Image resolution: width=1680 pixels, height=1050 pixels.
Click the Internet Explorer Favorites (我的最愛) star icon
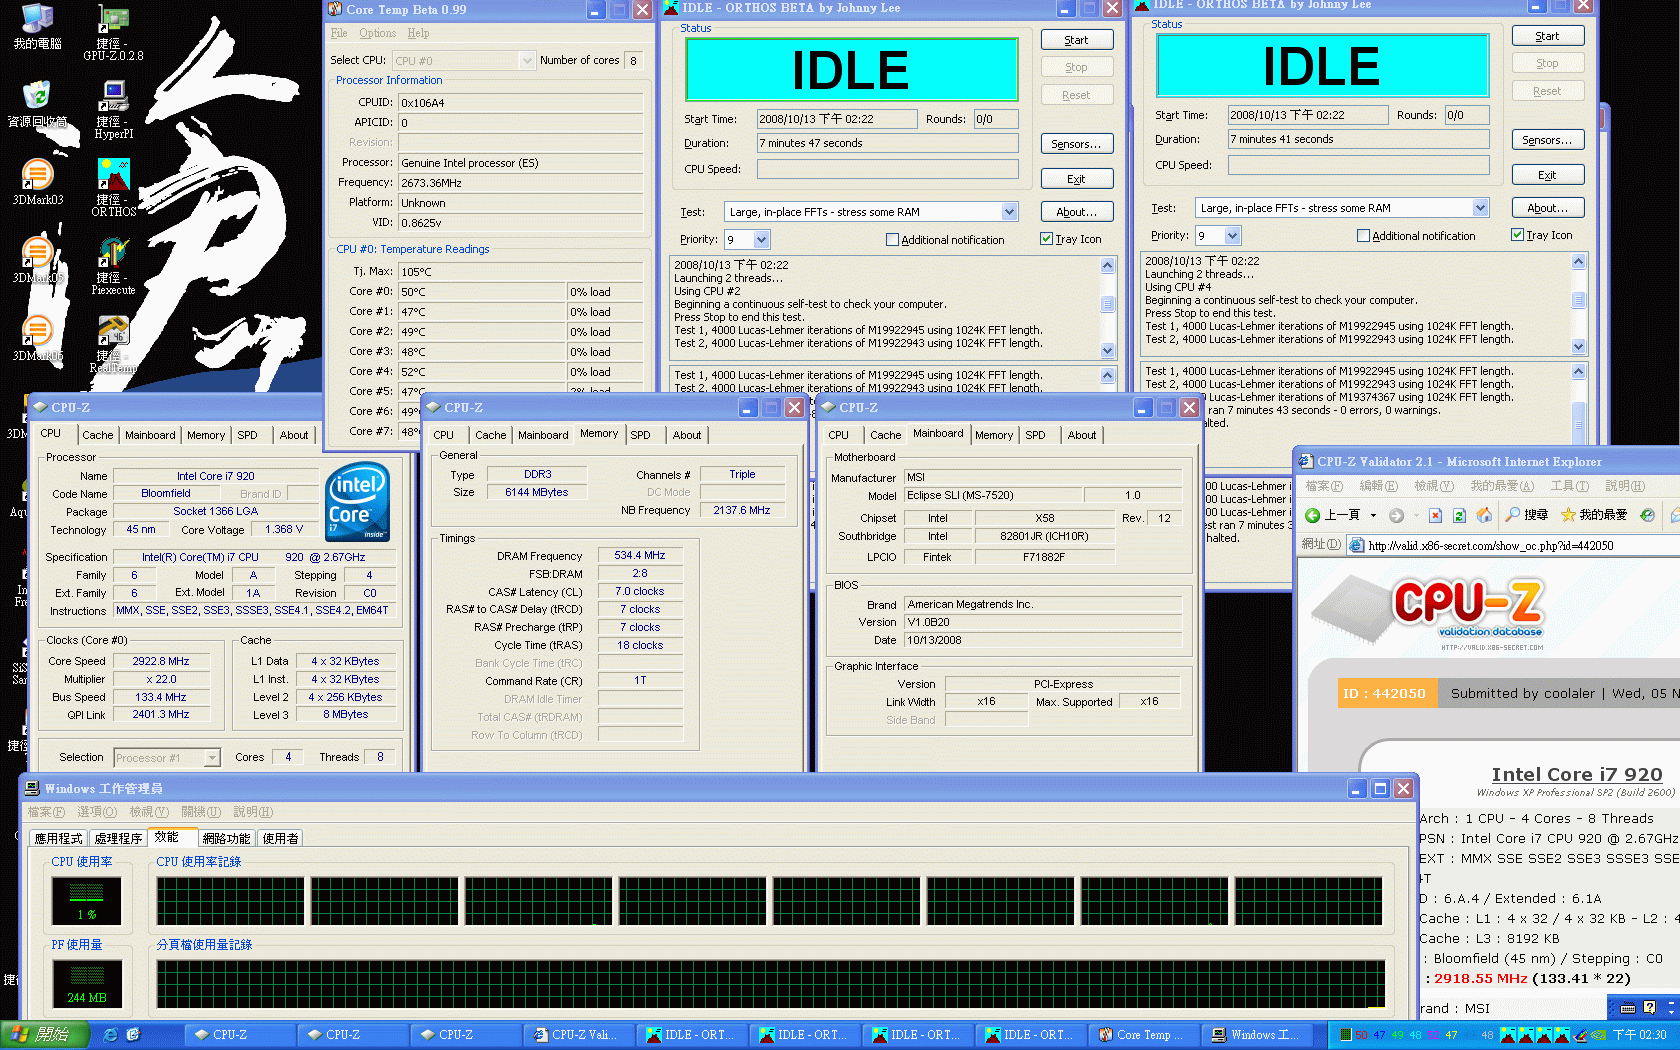[x=1568, y=515]
